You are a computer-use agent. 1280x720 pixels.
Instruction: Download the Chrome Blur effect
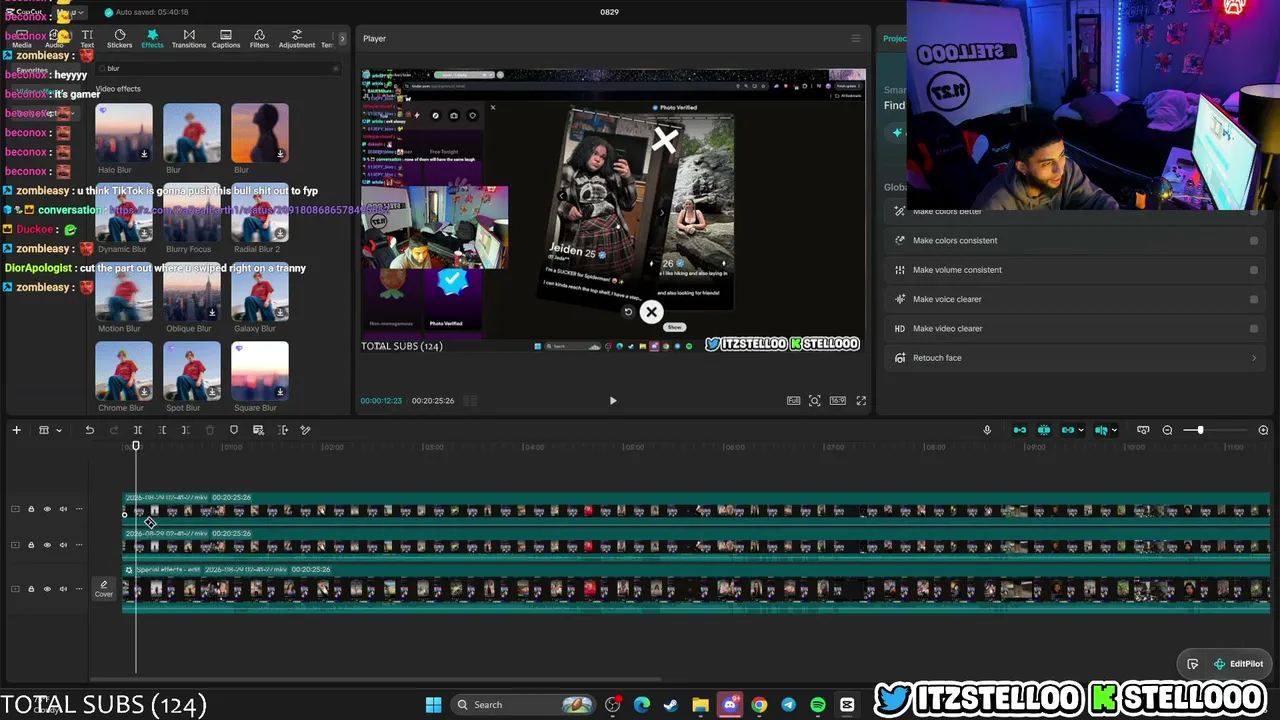coord(144,392)
